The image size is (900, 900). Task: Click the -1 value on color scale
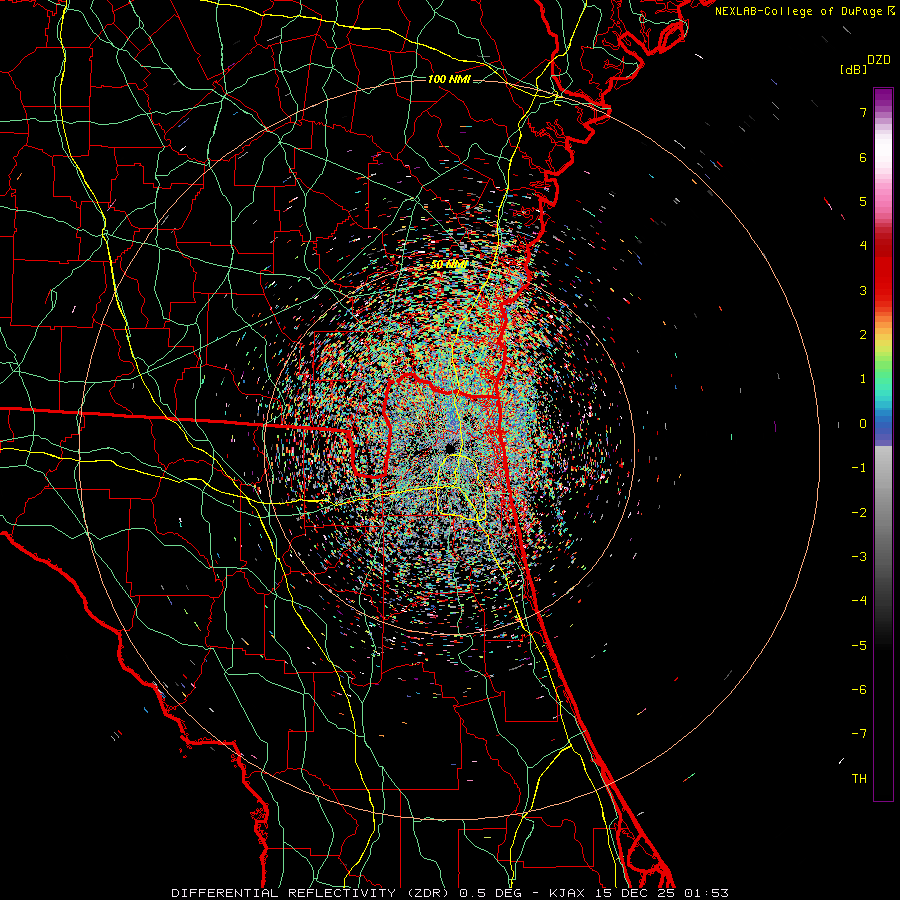coord(859,468)
